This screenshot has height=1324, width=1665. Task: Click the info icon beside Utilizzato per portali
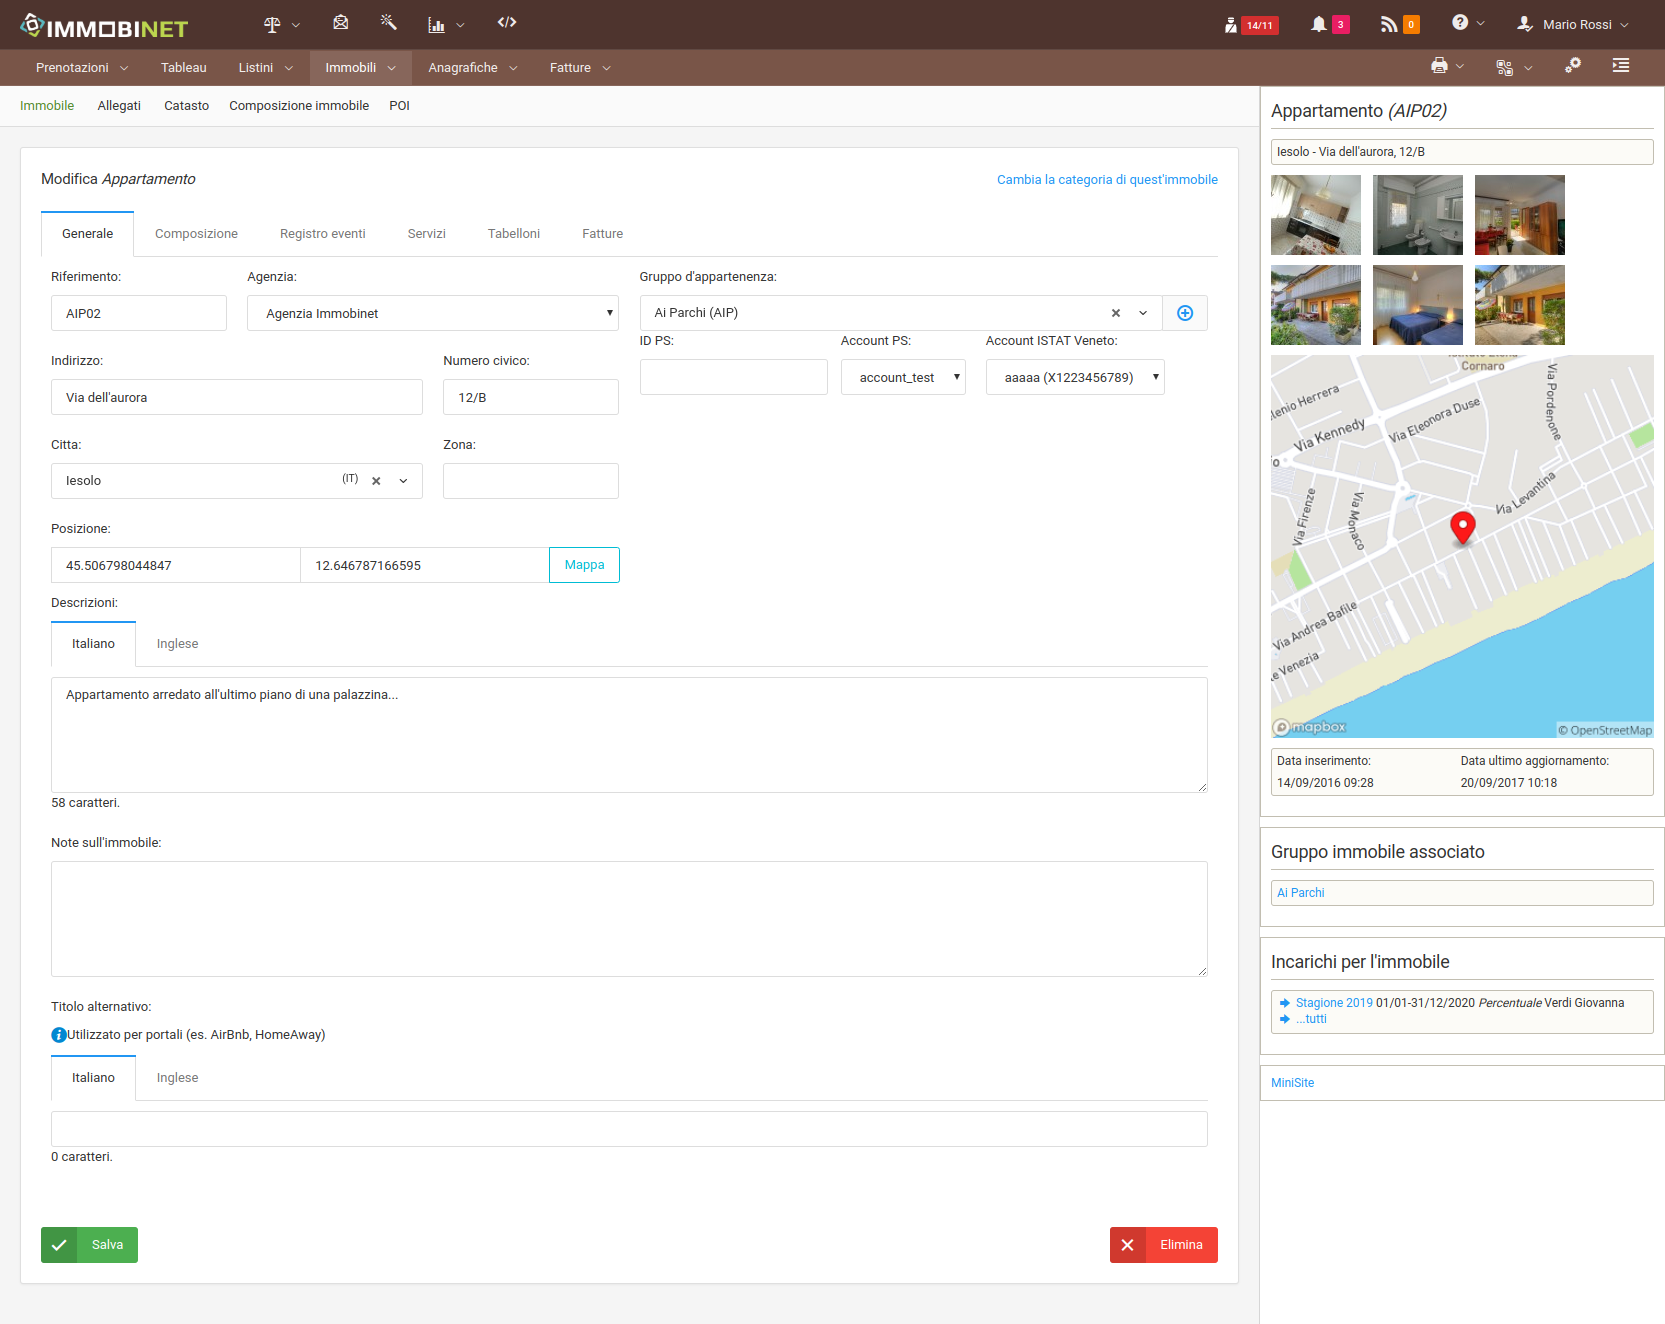59,1035
